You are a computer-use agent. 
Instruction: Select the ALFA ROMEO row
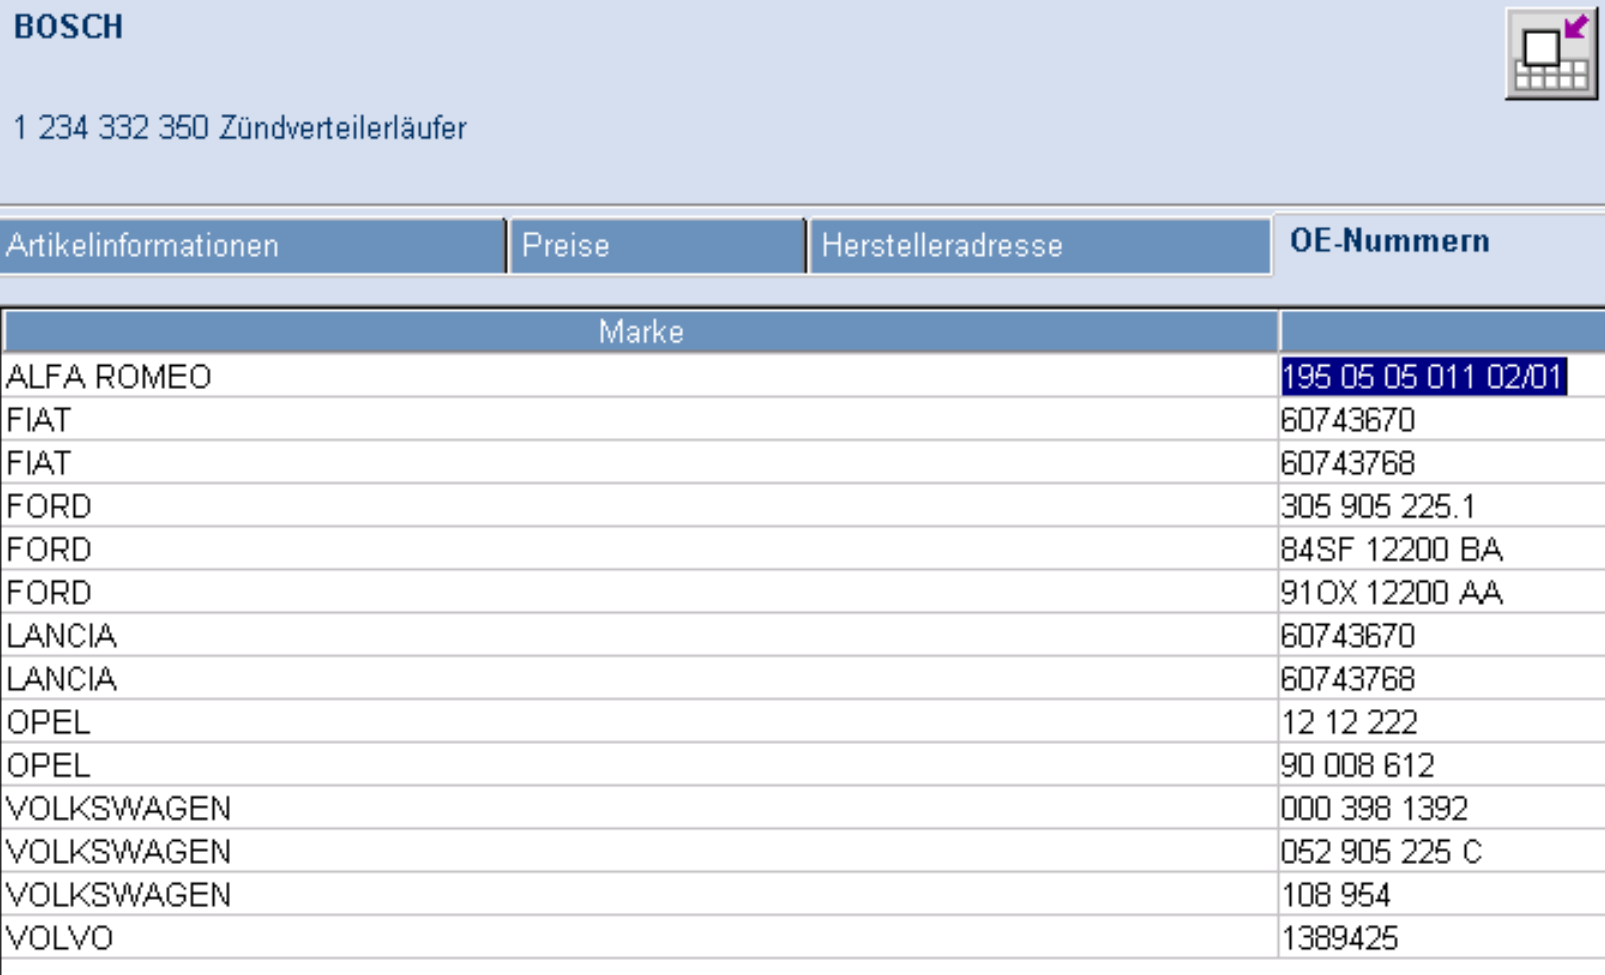pos(803,376)
